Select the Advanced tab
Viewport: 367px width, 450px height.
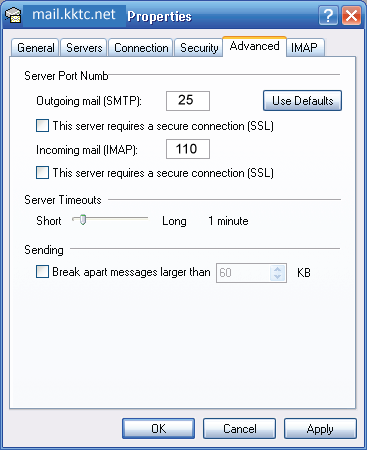click(x=254, y=46)
